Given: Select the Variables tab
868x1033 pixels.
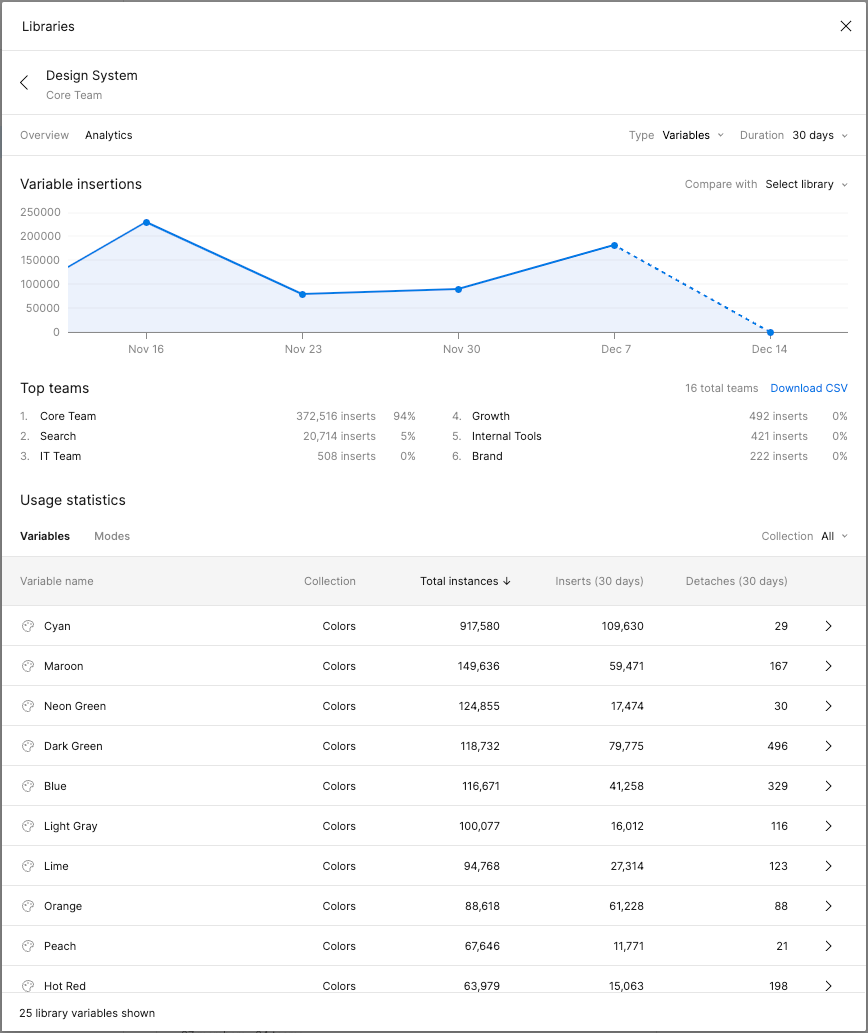Looking at the screenshot, I should coord(45,536).
